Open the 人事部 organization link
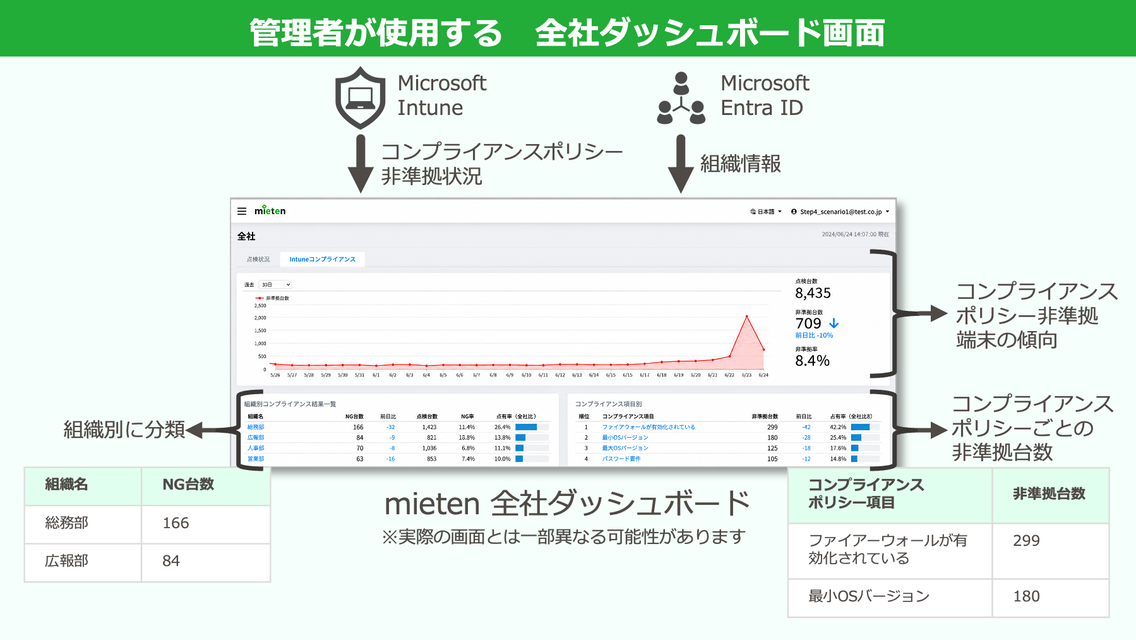The width and height of the screenshot is (1136, 640). (x=256, y=449)
